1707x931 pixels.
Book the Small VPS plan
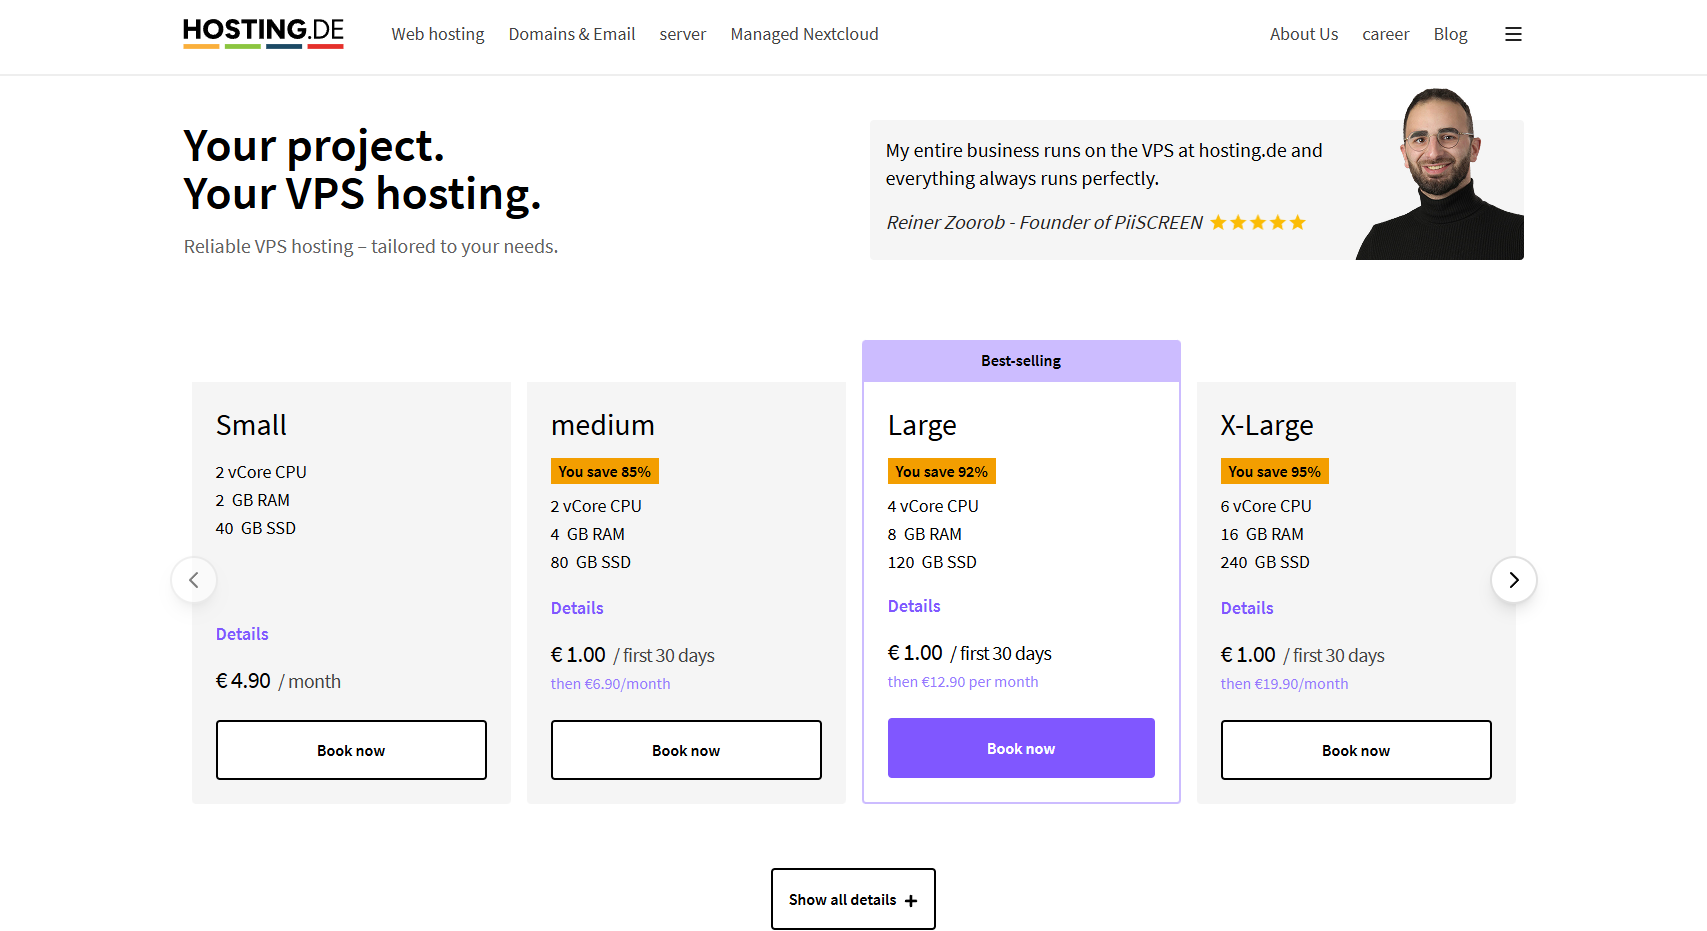click(351, 750)
